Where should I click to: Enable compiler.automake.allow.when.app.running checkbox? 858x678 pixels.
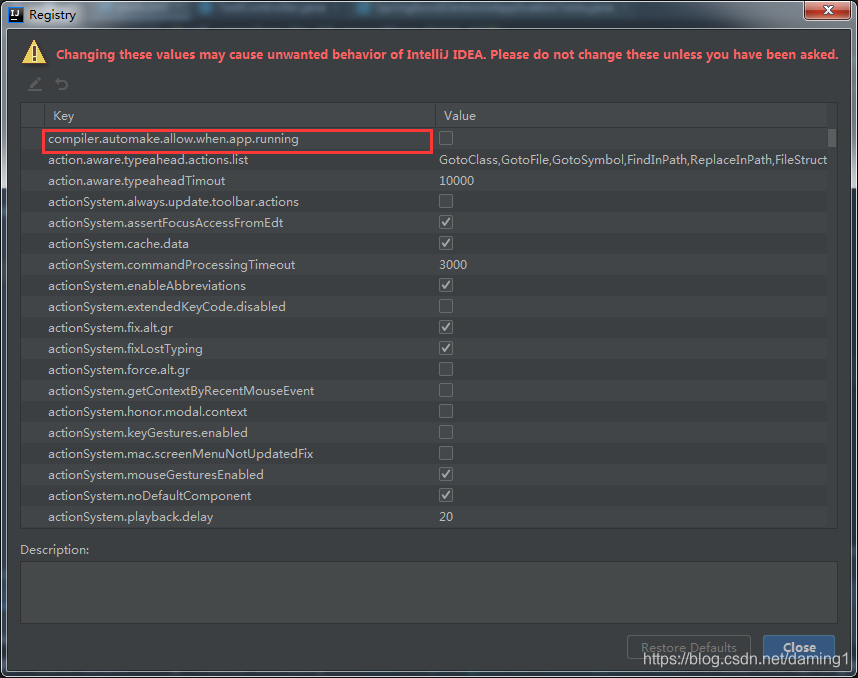(446, 138)
